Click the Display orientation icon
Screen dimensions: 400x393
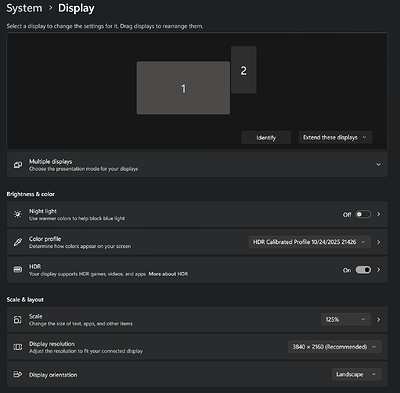click(x=18, y=374)
